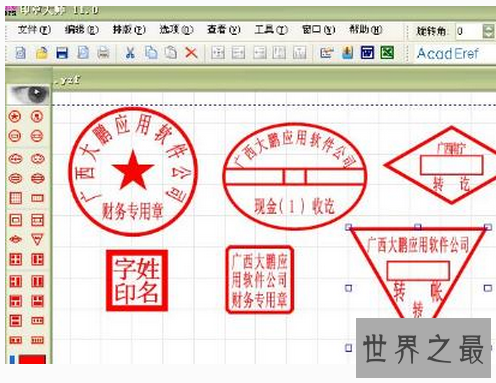This screenshot has width=496, height=383.
Task: Click the Print toolbar icon
Action: [x=103, y=53]
